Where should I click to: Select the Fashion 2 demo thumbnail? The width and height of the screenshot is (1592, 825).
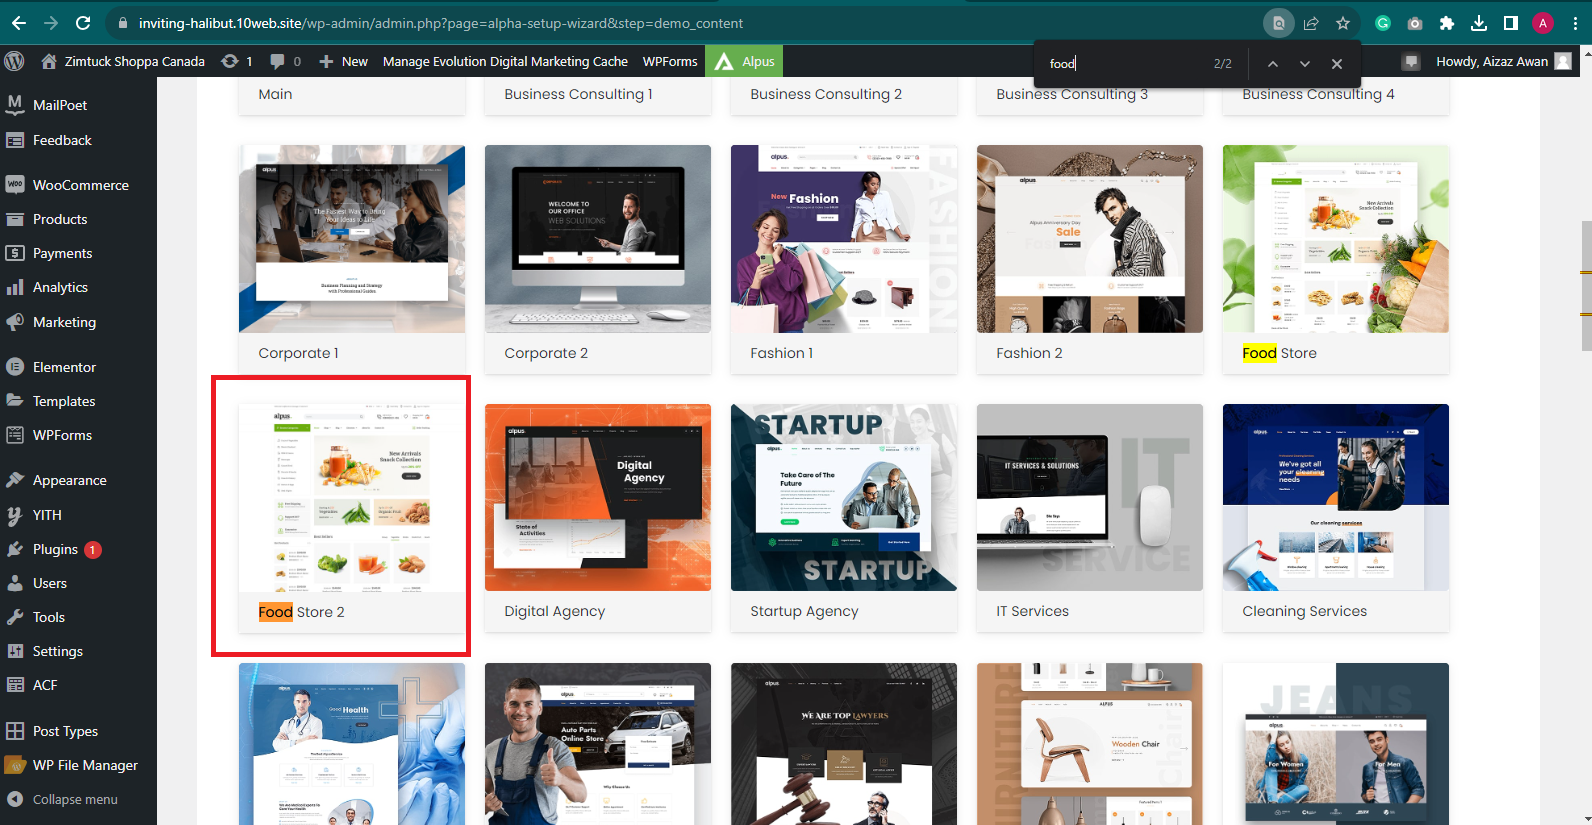1090,239
